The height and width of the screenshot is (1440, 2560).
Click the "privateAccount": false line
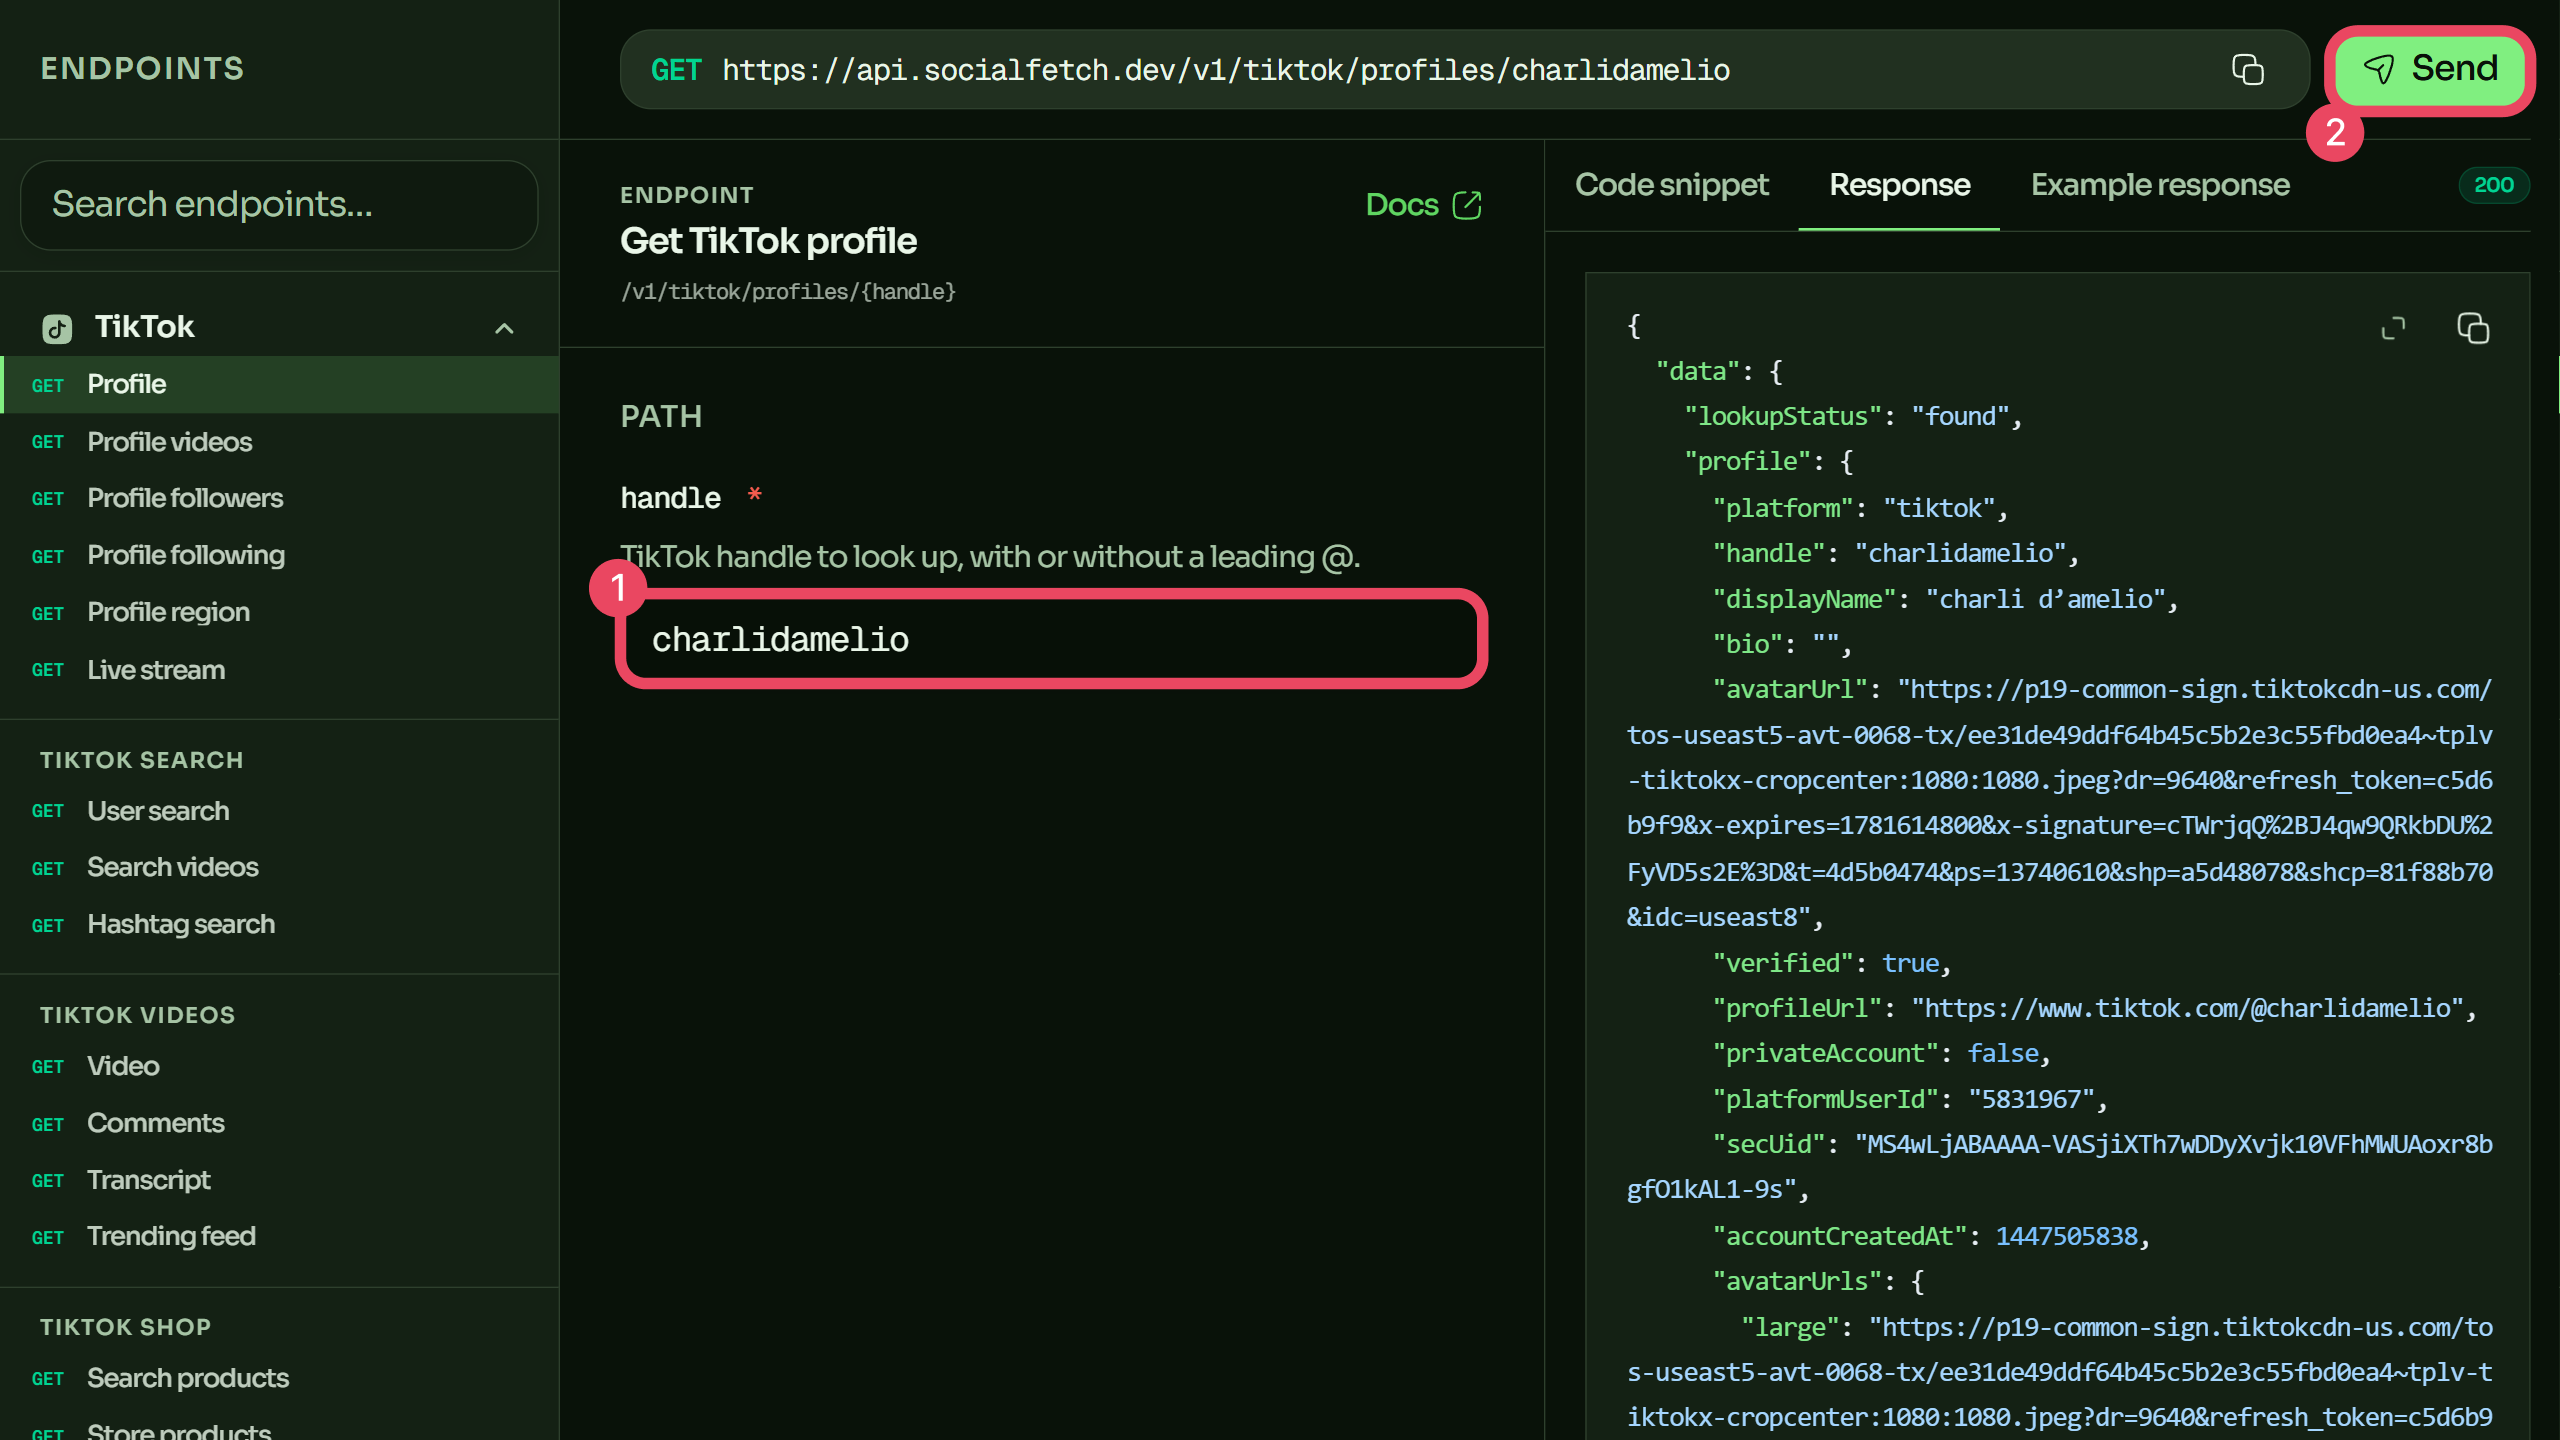point(1881,1053)
